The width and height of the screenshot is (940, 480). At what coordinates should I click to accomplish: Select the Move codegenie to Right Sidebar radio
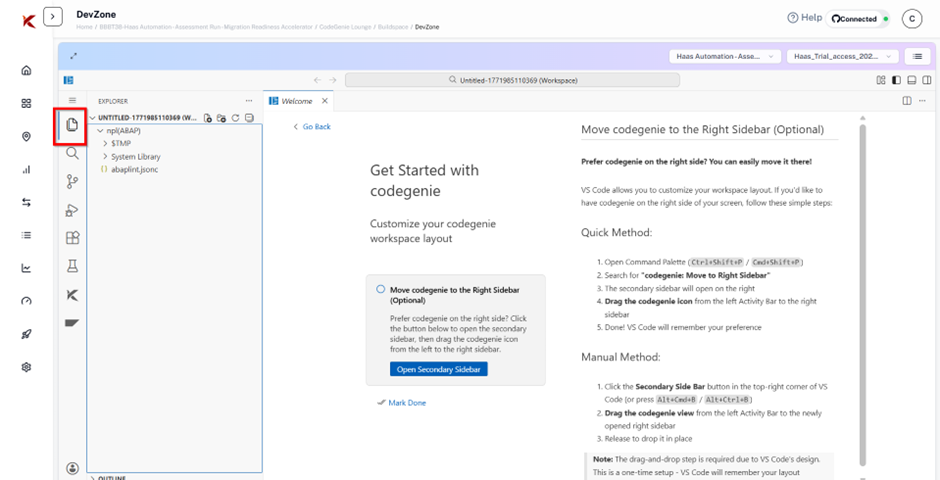click(x=381, y=289)
